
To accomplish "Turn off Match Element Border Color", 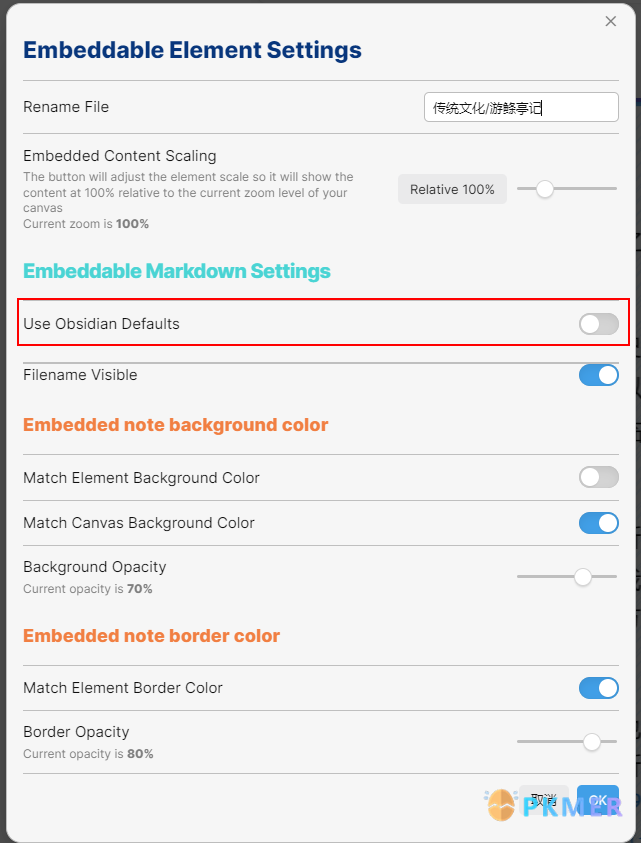I will 599,688.
